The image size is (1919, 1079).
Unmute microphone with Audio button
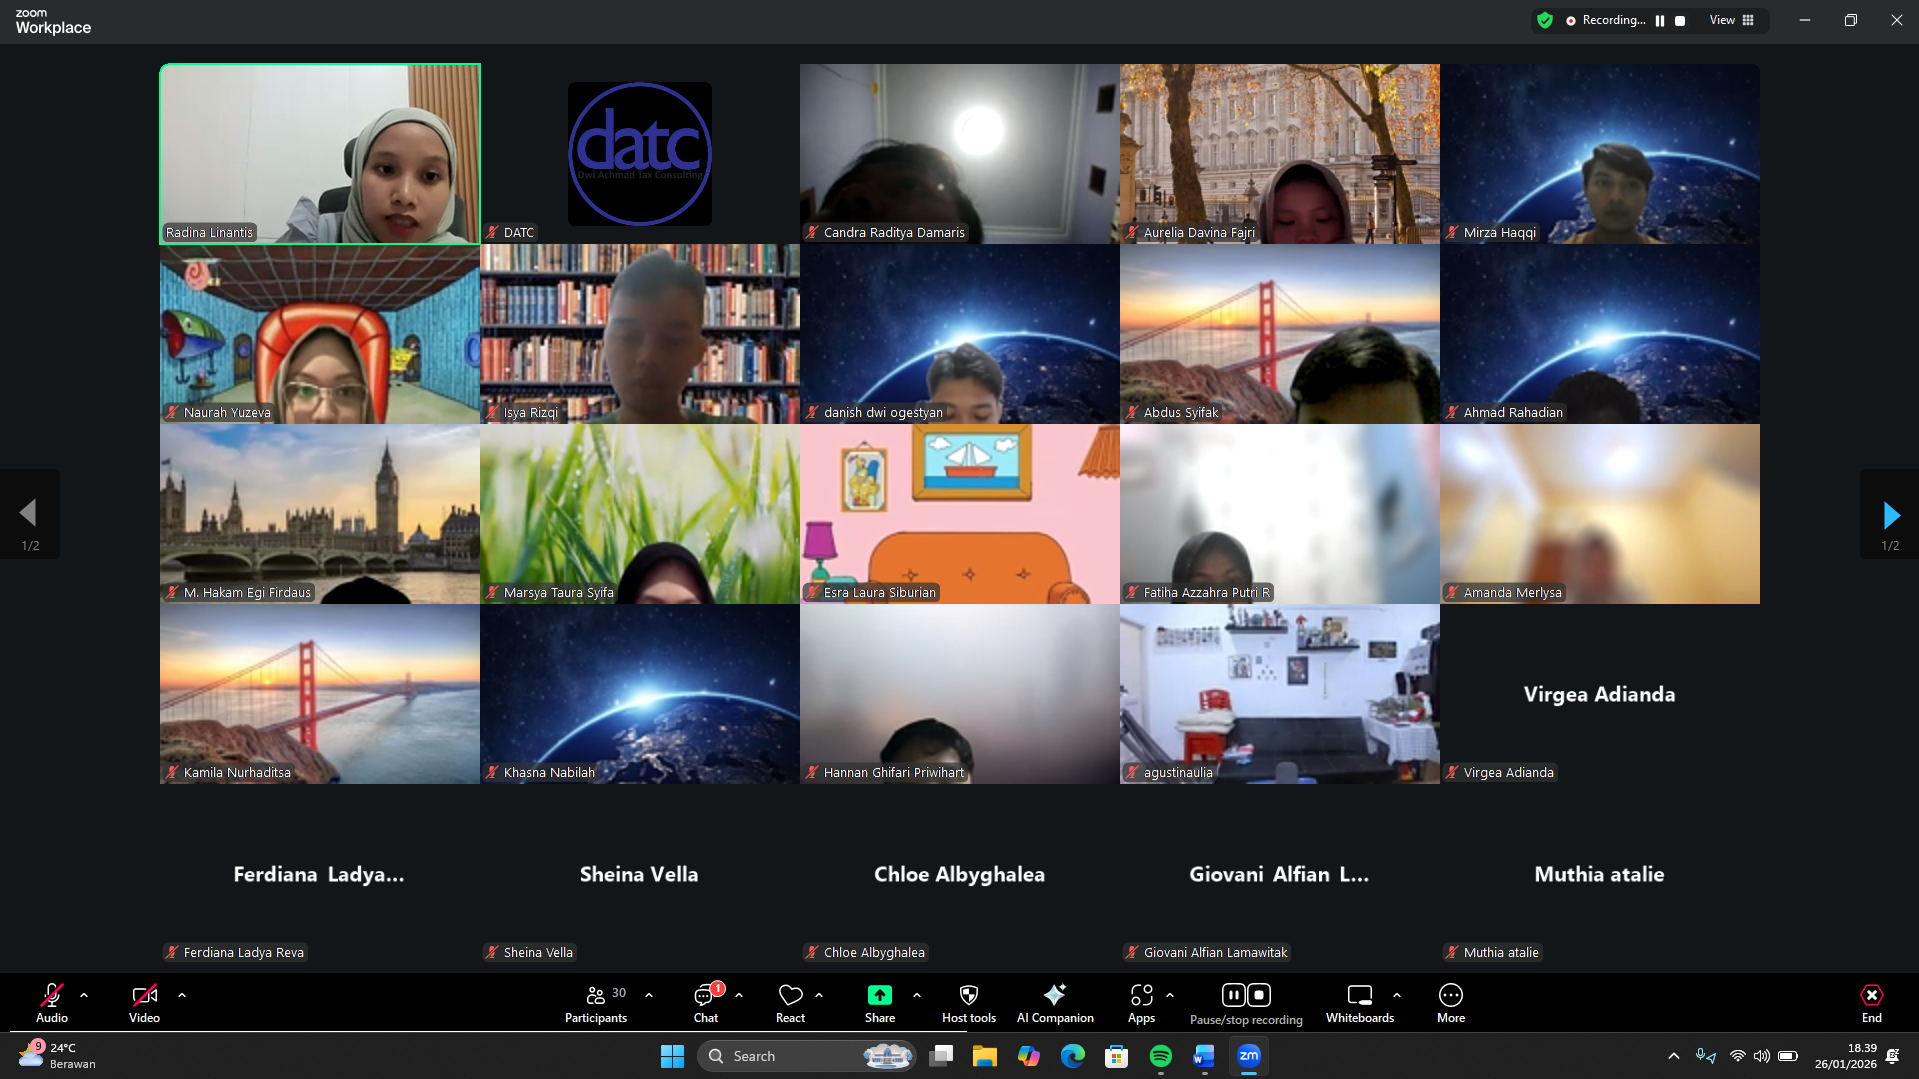52,1003
